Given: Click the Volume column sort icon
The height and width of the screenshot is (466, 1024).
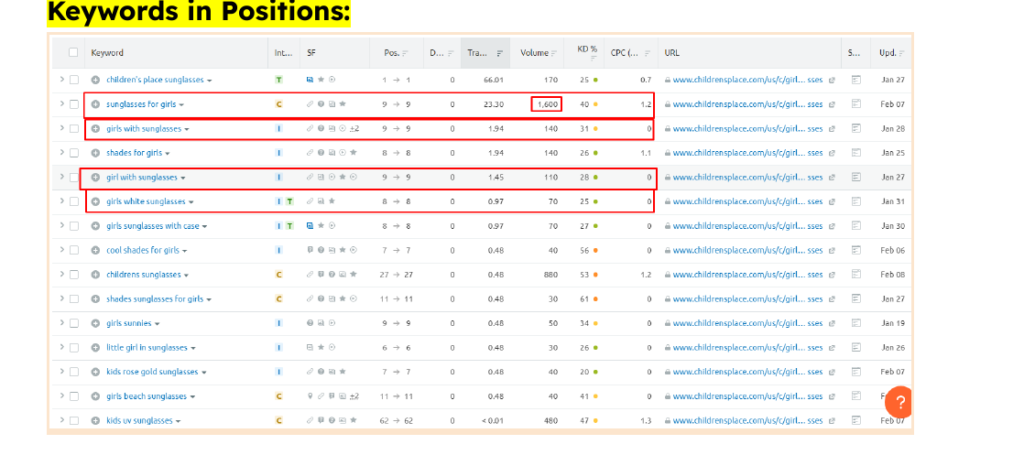Looking at the screenshot, I should (554, 54).
